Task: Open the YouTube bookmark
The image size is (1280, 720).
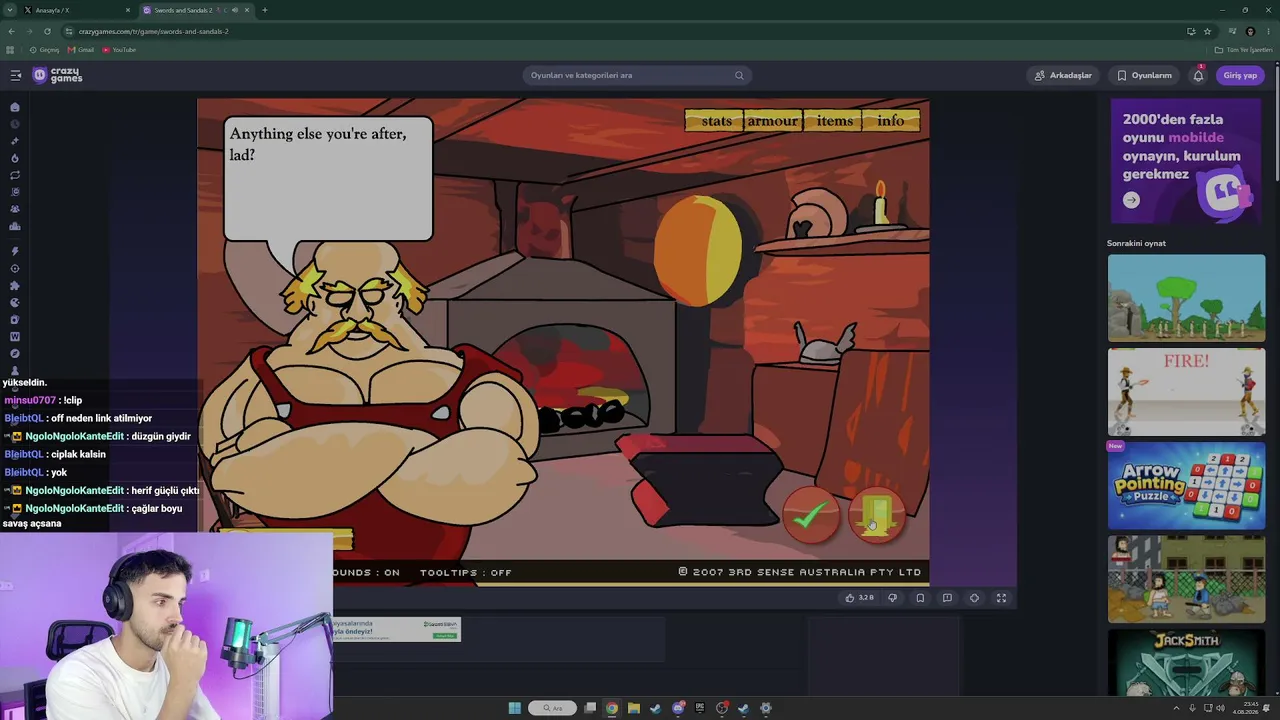Action: (119, 50)
